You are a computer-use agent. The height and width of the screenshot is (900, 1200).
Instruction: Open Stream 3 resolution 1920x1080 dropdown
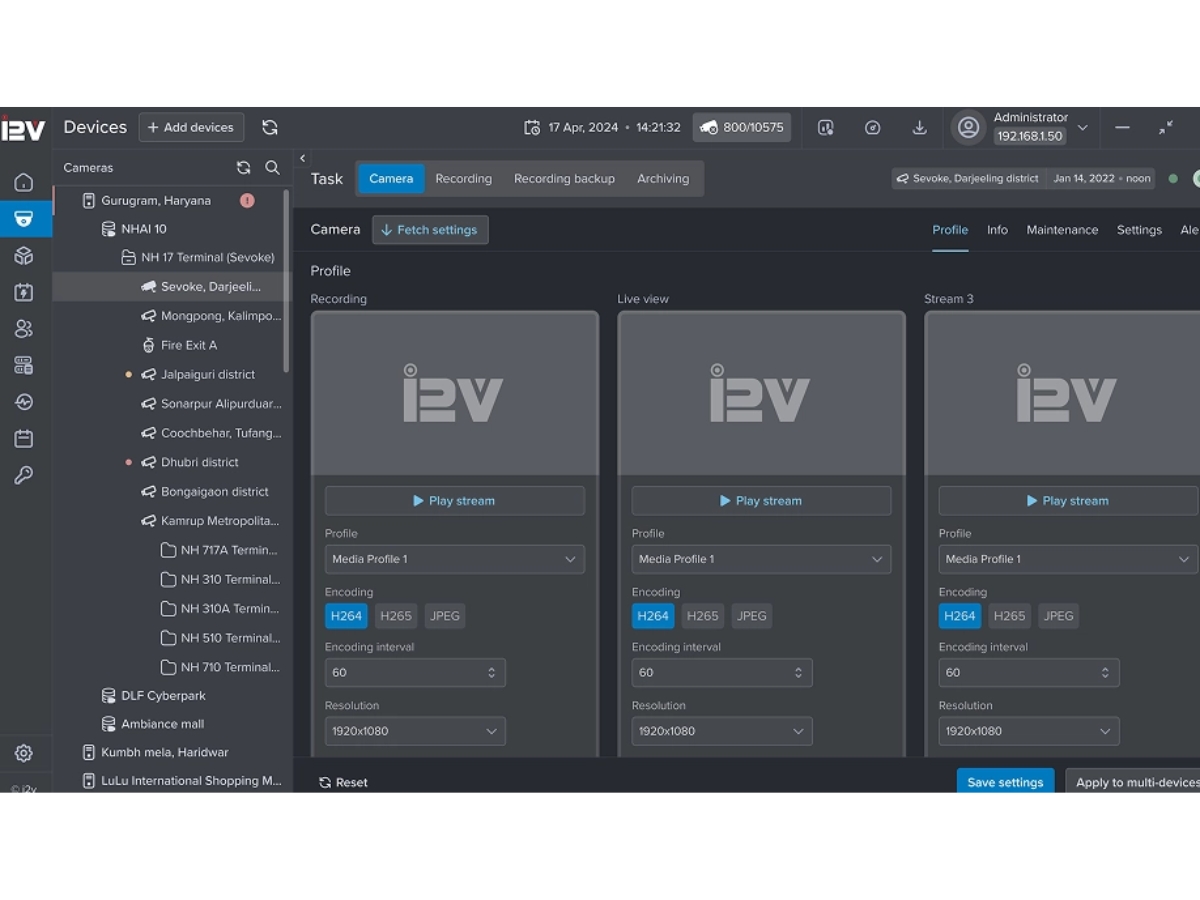point(1029,731)
